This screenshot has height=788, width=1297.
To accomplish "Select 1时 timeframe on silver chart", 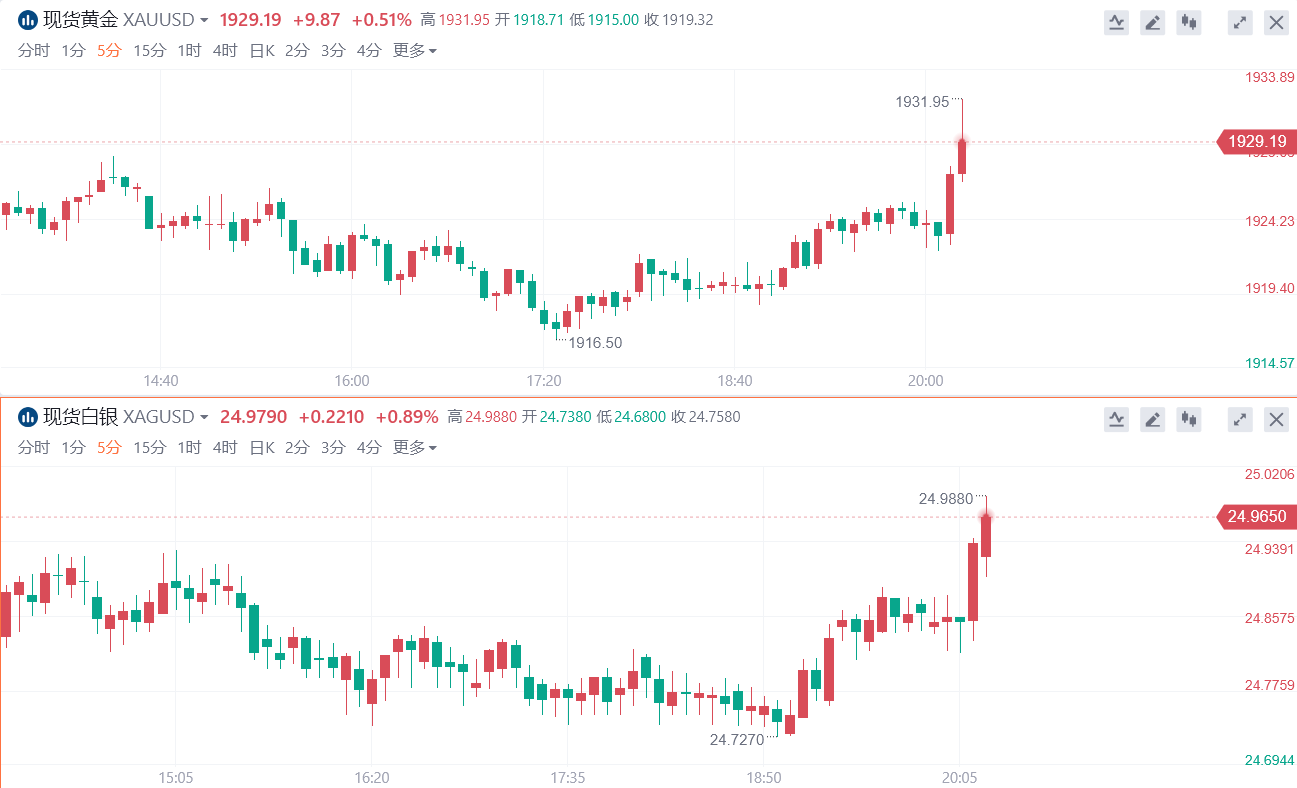I will pyautogui.click(x=189, y=448).
